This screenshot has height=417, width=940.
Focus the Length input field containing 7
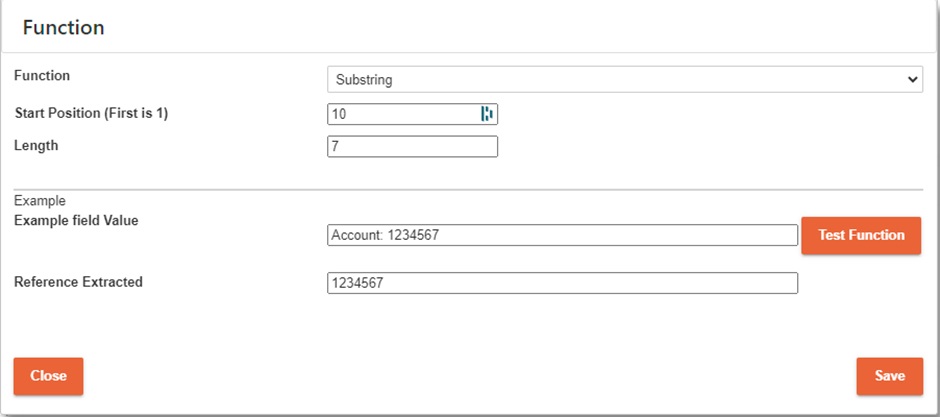coord(412,147)
